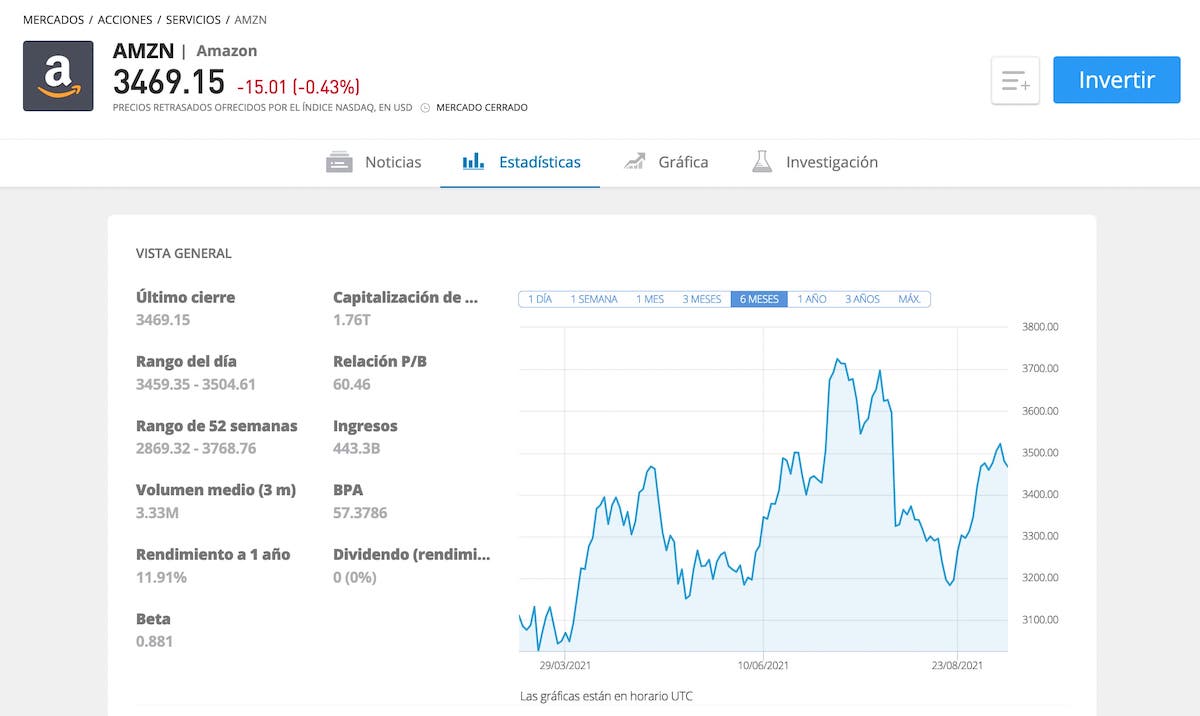Select the 1 SEMANA chart range
This screenshot has width=1200, height=716.
pyautogui.click(x=594, y=298)
